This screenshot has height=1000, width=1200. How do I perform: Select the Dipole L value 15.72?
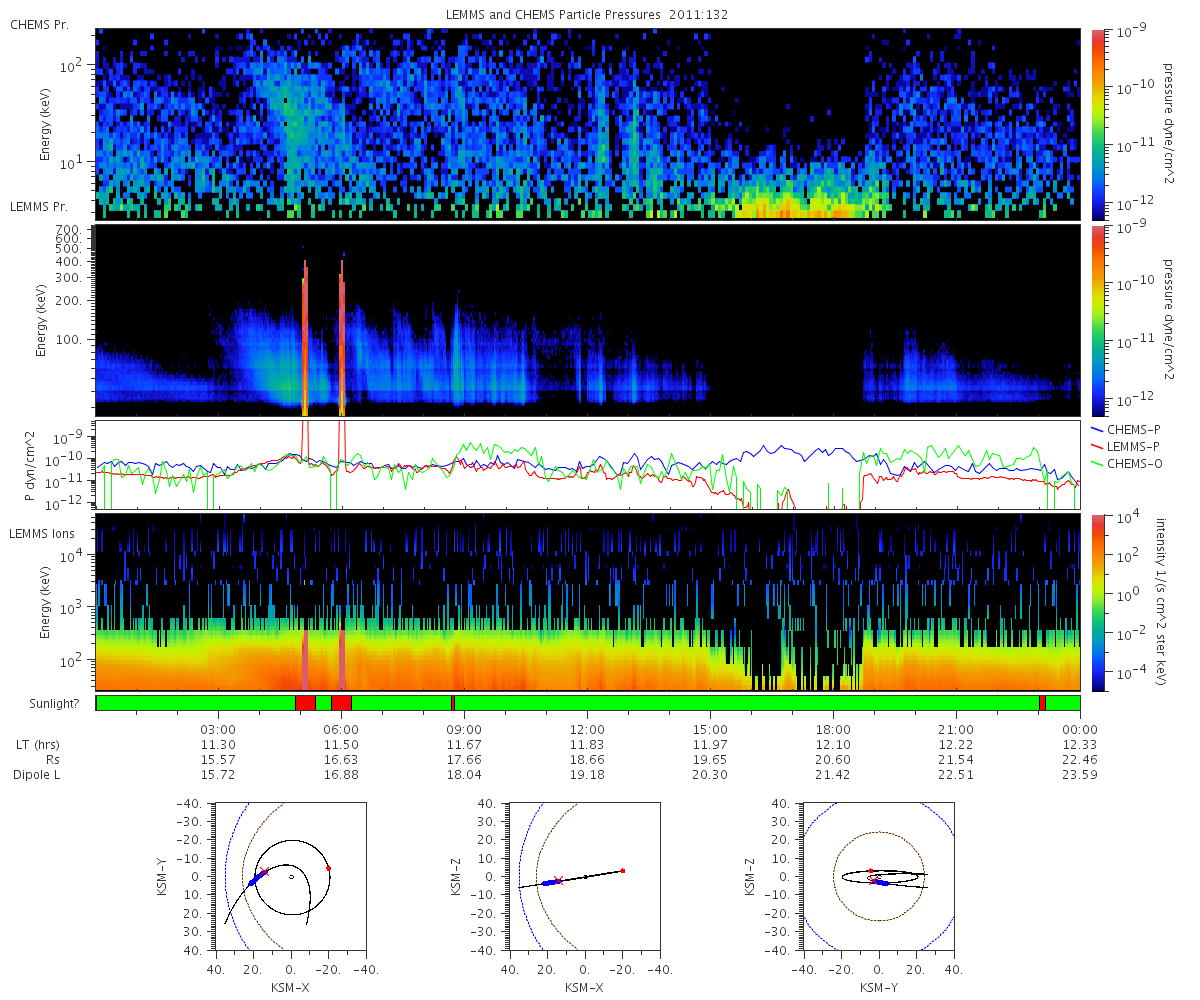click(218, 775)
